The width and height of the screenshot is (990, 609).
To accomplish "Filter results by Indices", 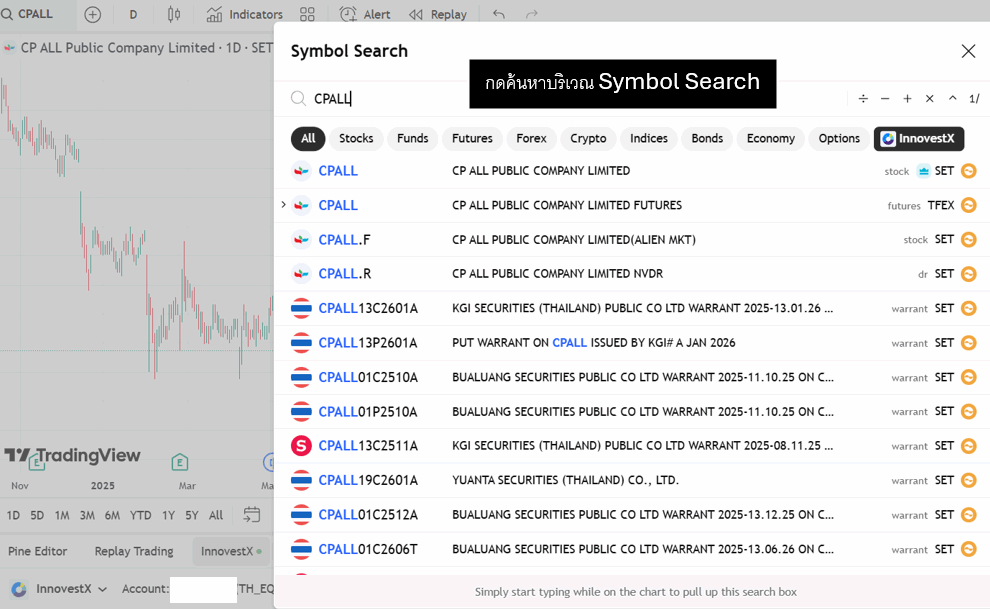I will (648, 138).
